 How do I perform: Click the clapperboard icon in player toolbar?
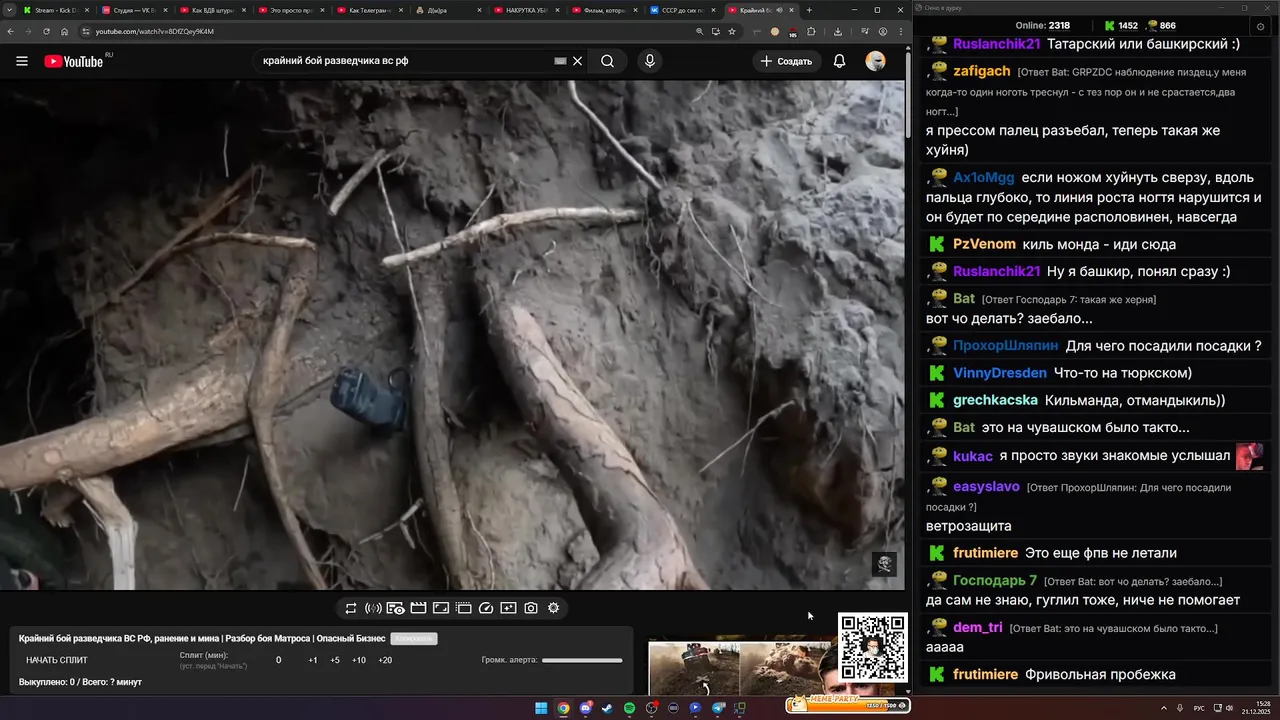pos(418,608)
